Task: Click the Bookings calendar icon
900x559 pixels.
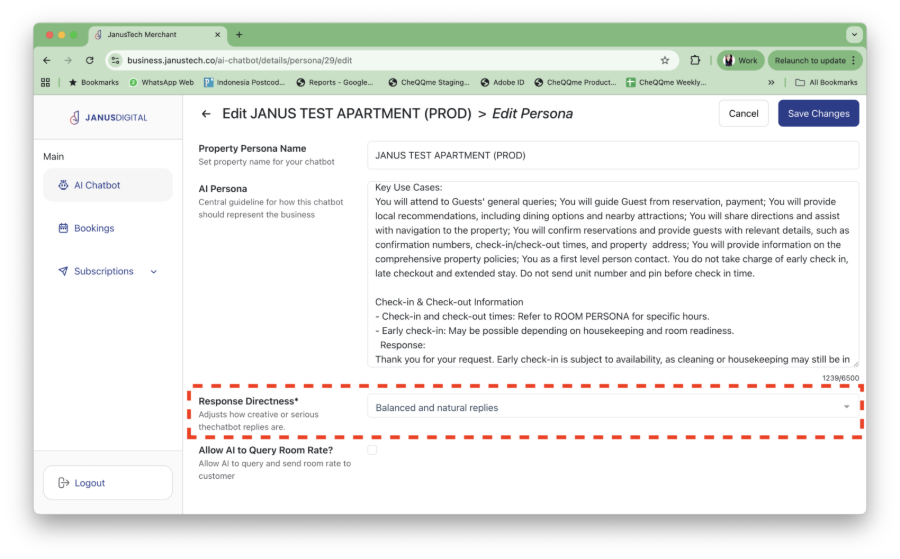Action: click(63, 228)
